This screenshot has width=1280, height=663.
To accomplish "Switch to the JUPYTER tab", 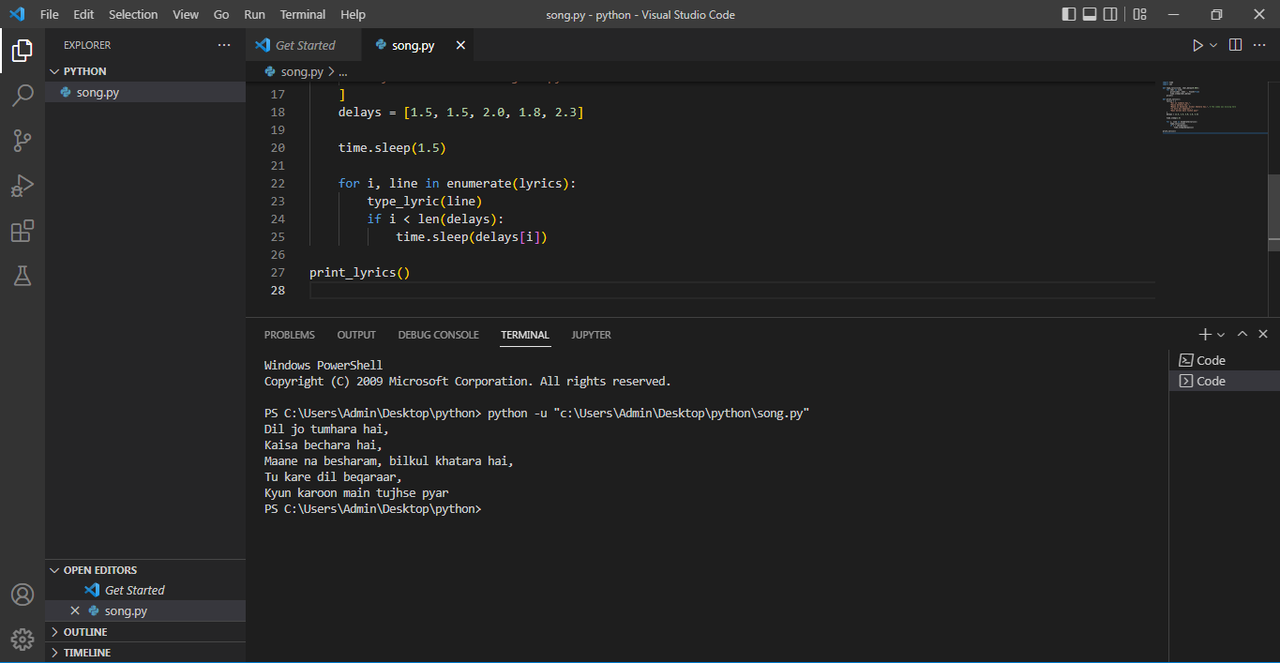I will pyautogui.click(x=591, y=334).
